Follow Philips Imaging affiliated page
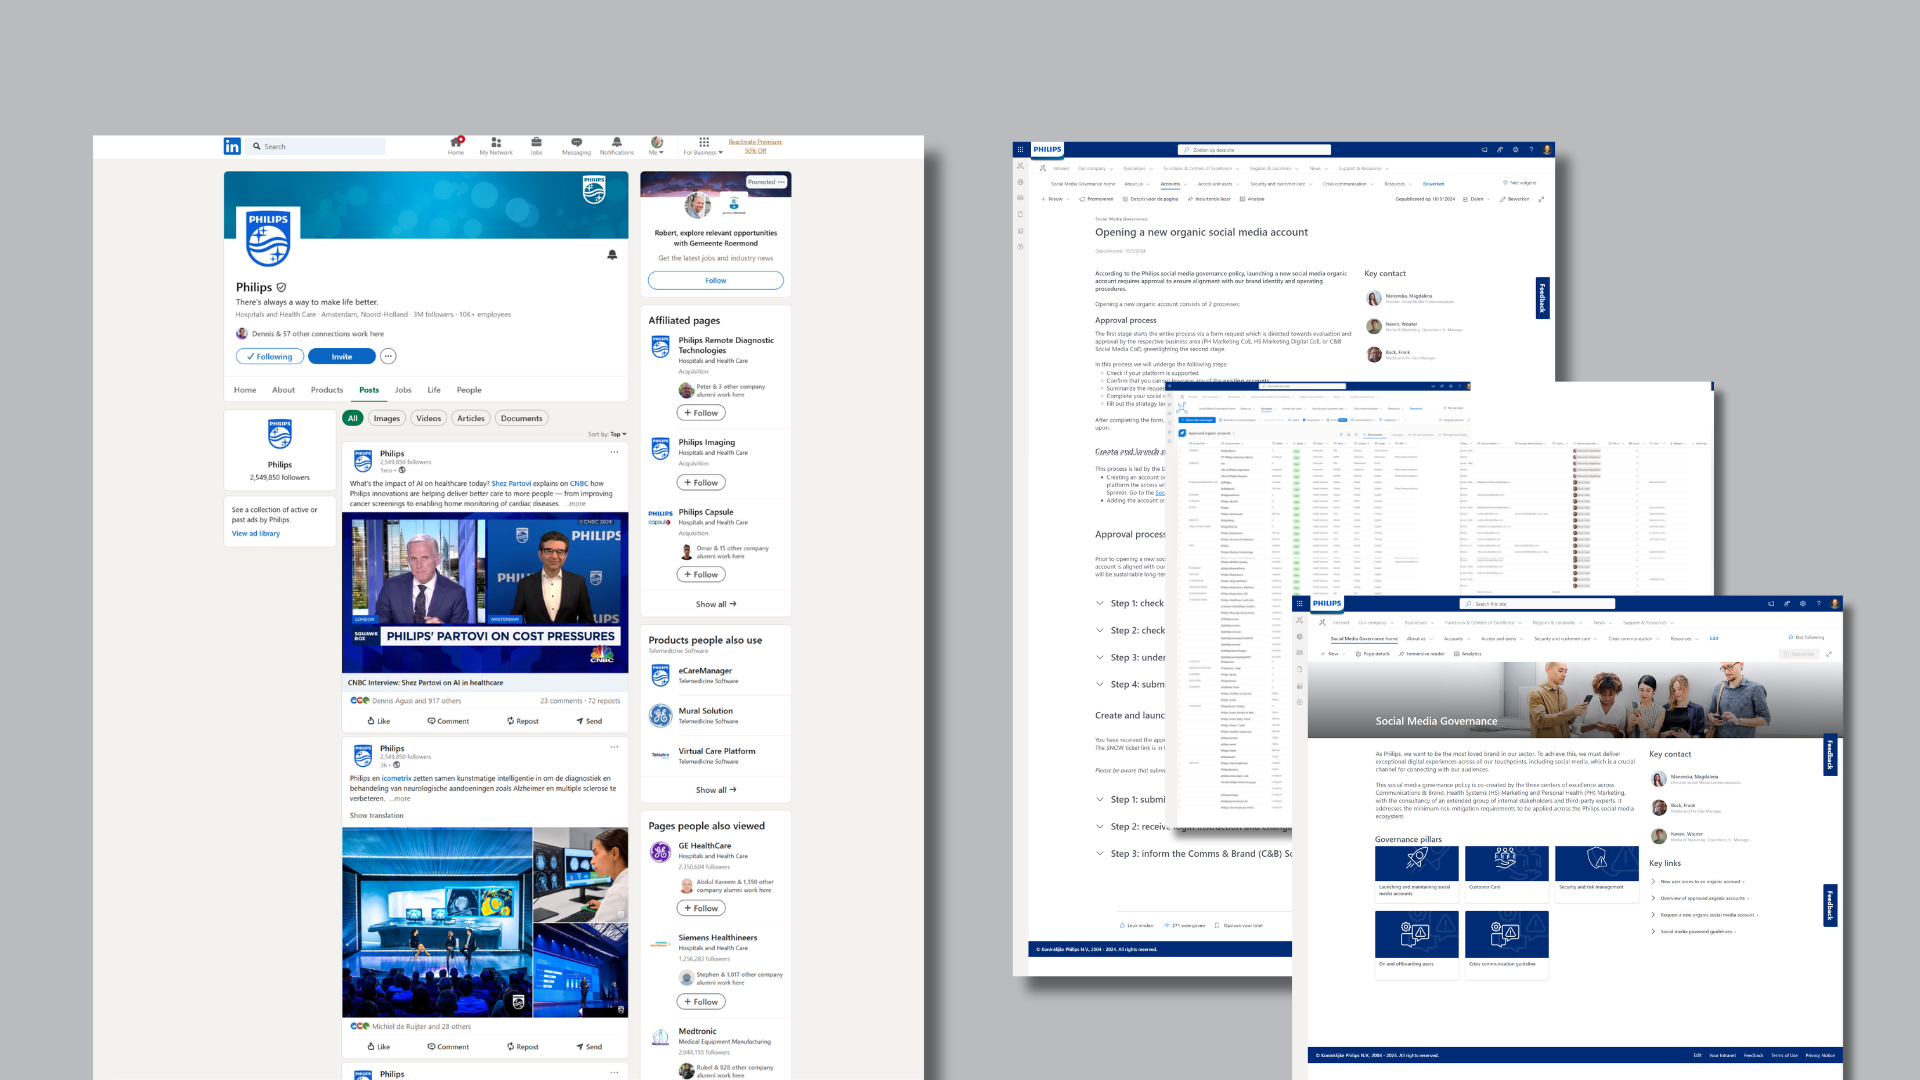This screenshot has width=1920, height=1080. [701, 483]
